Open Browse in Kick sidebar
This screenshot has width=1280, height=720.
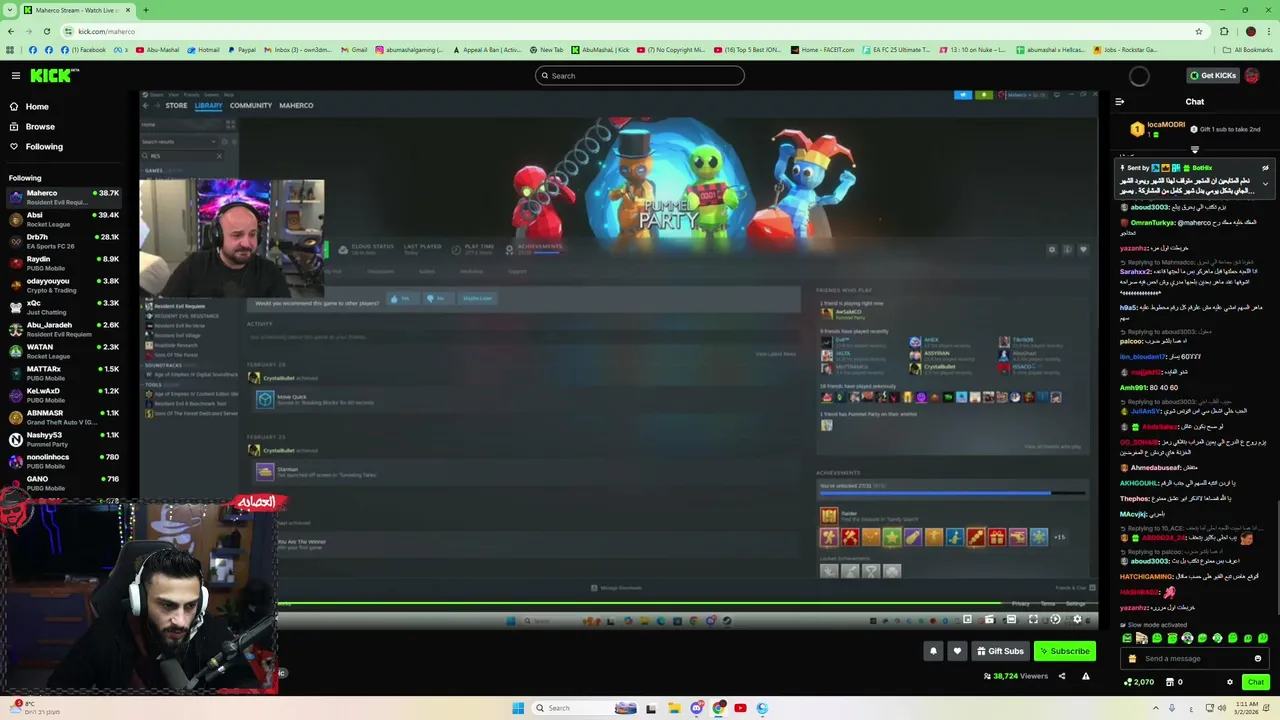(40, 127)
